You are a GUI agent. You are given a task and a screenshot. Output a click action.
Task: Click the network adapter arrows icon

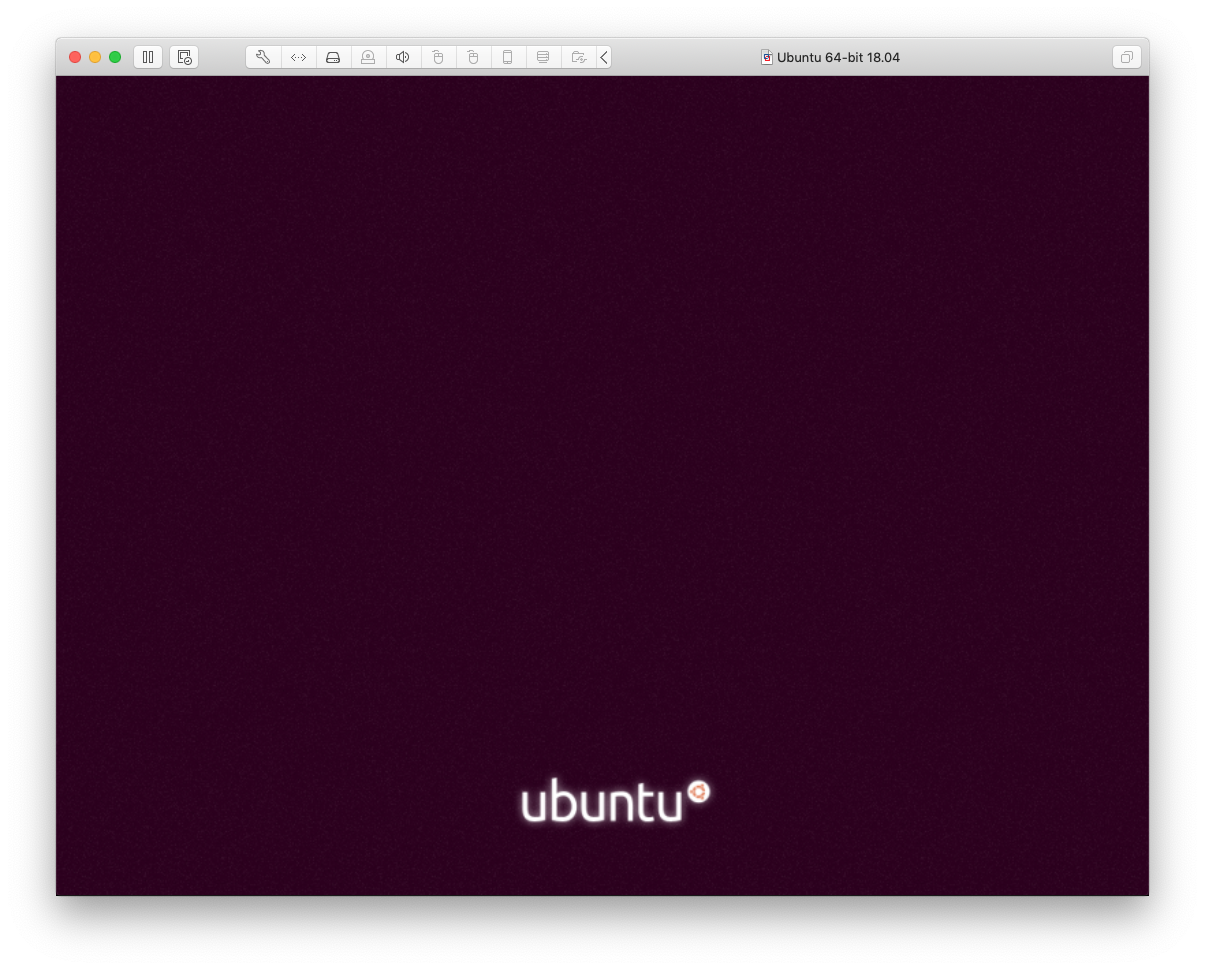298,57
